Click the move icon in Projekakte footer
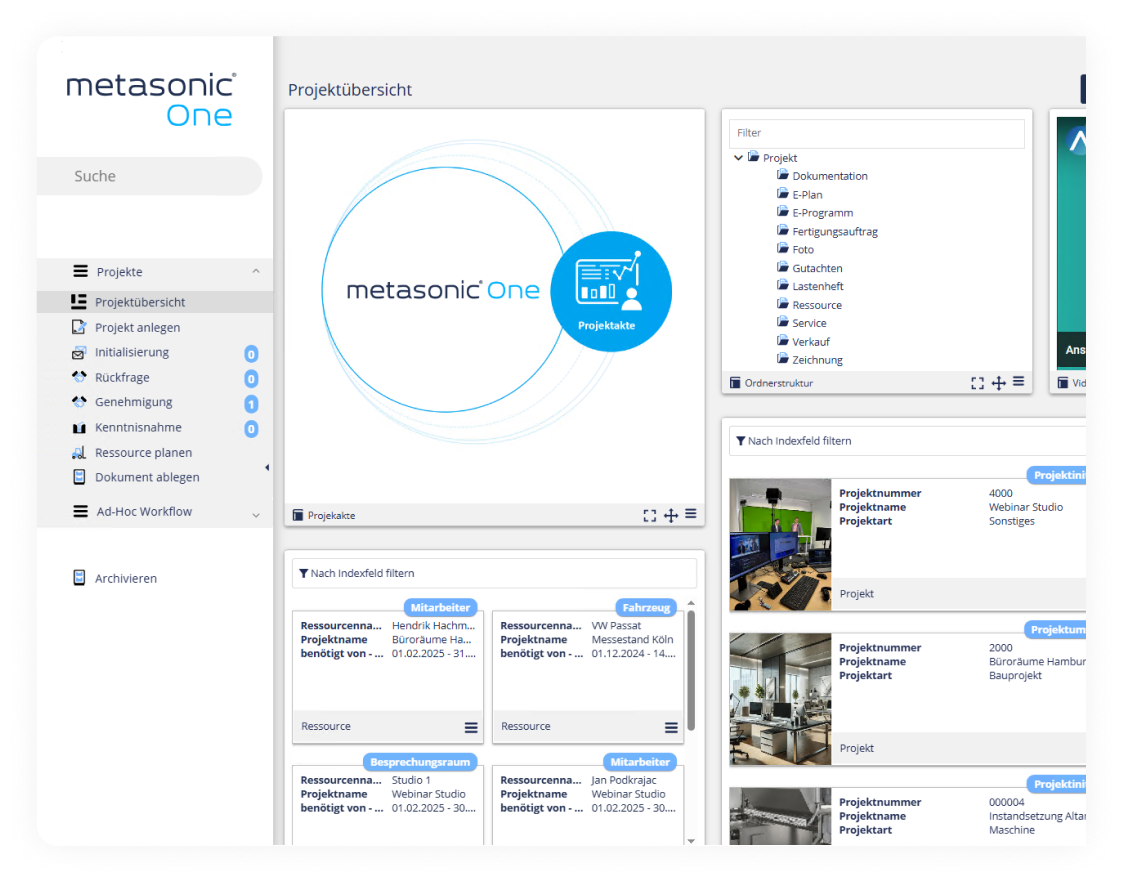The image size is (1122, 882). click(670, 516)
